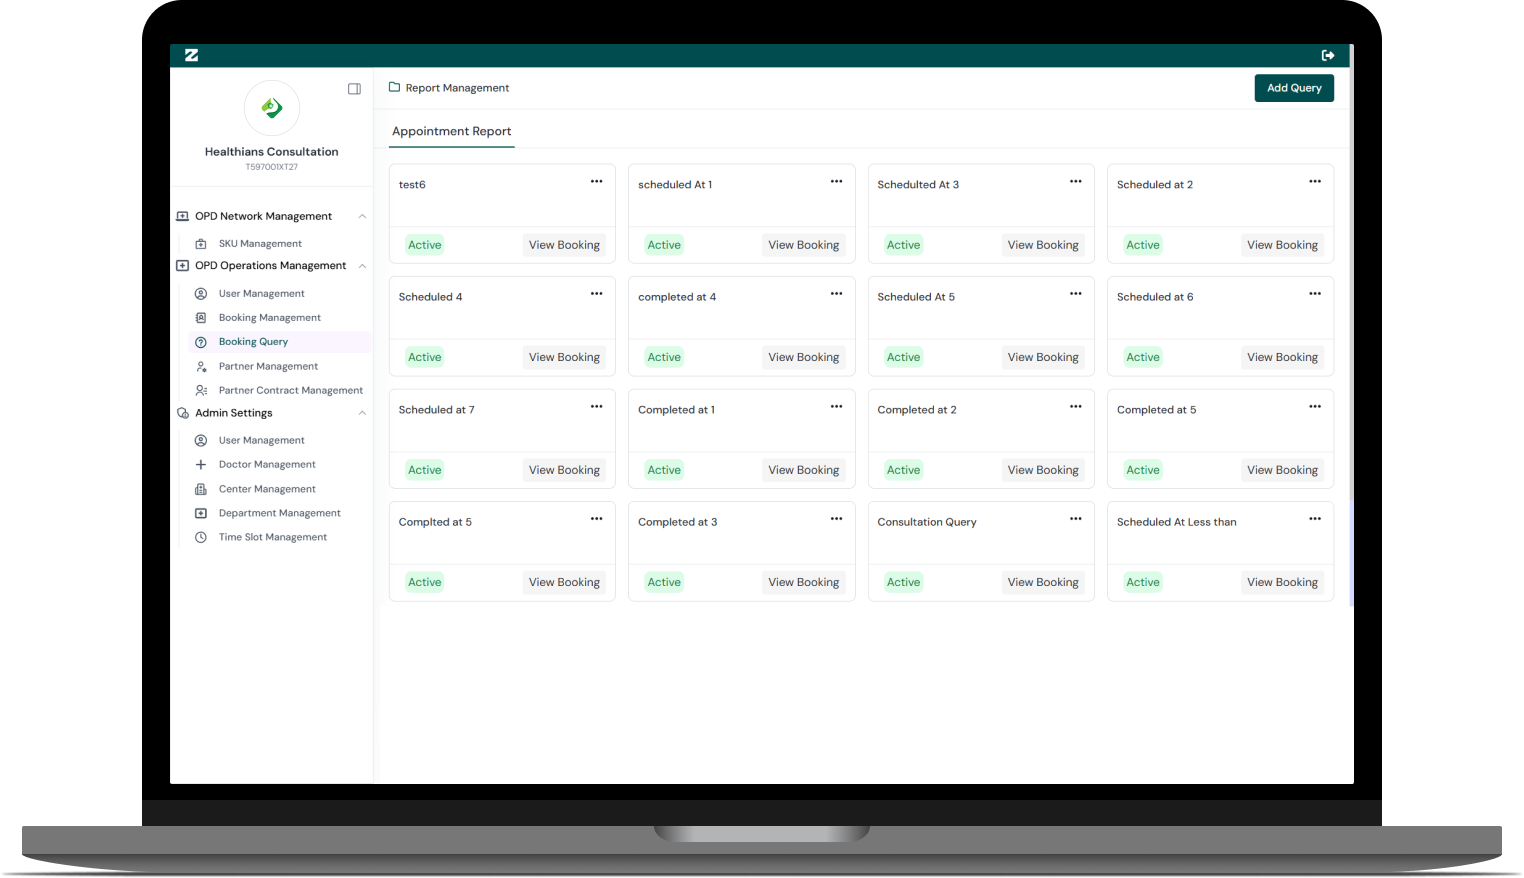Open Time Slot Management clock icon
Image resolution: width=1524 pixels, height=878 pixels.
point(201,538)
